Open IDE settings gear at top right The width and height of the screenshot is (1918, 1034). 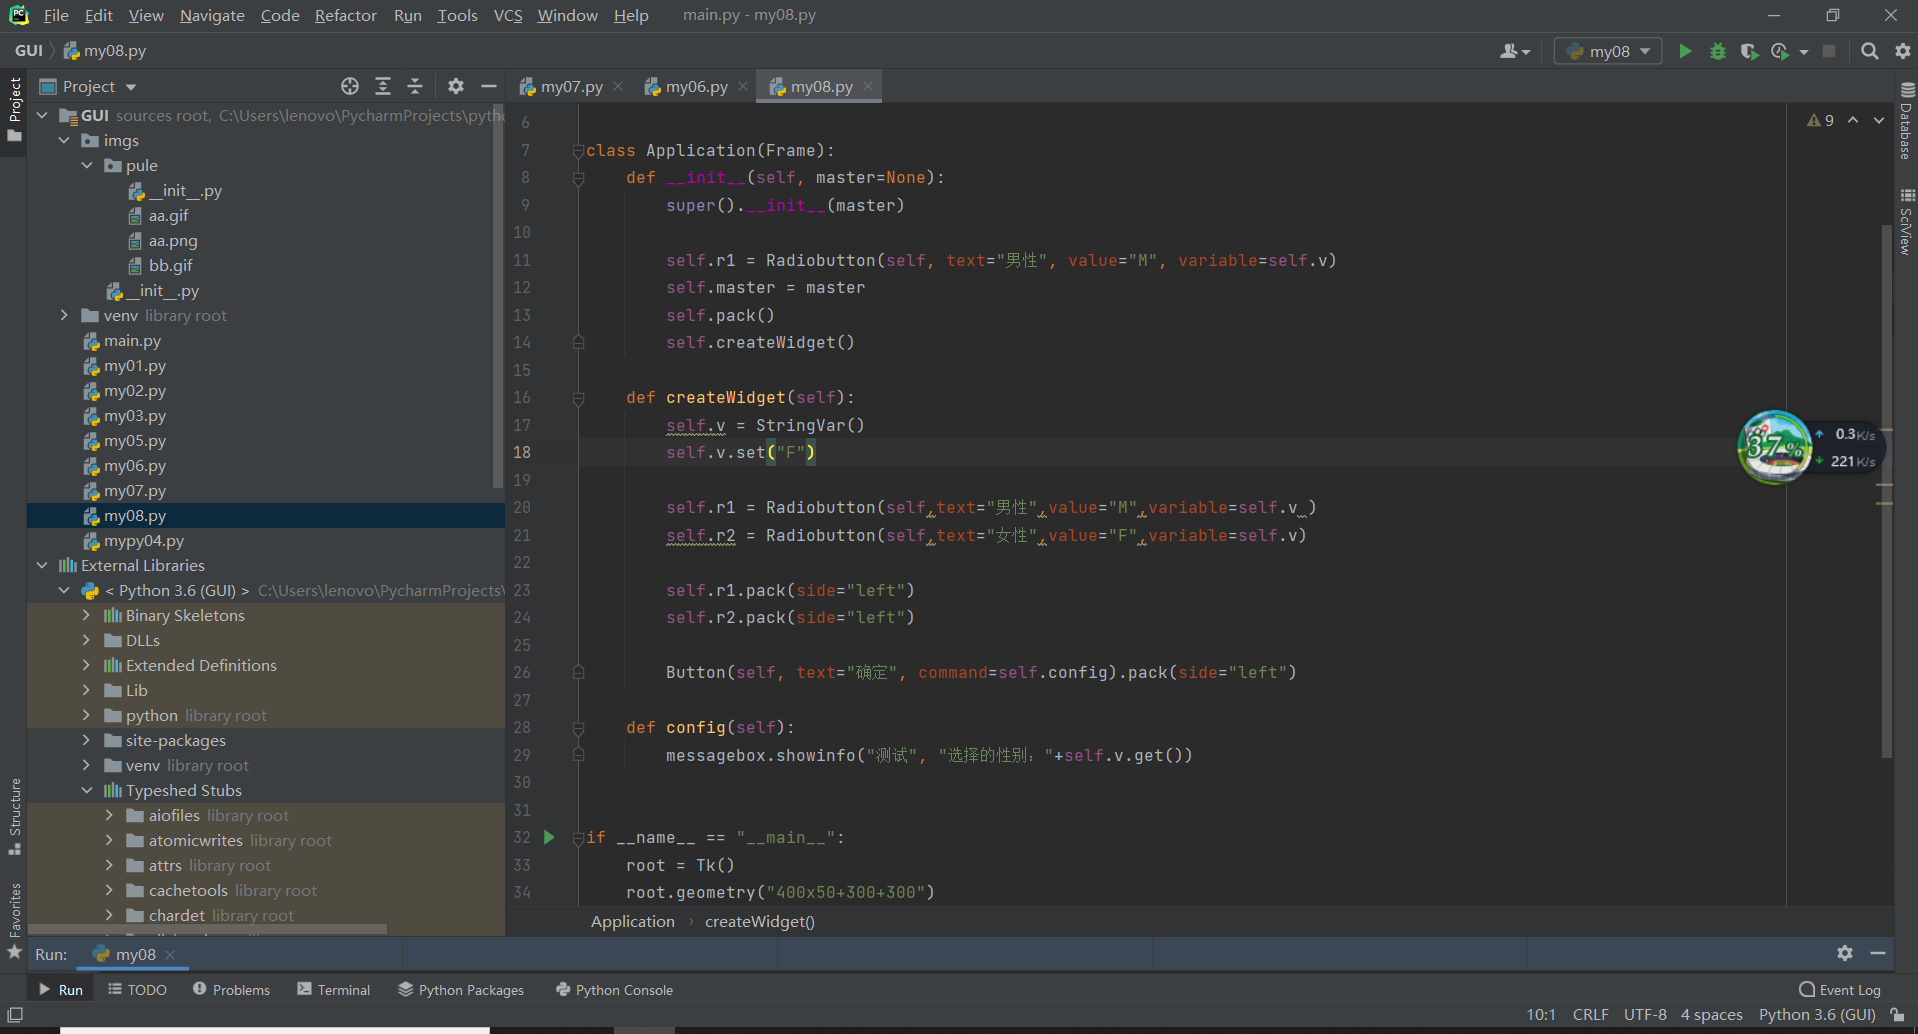(1902, 51)
